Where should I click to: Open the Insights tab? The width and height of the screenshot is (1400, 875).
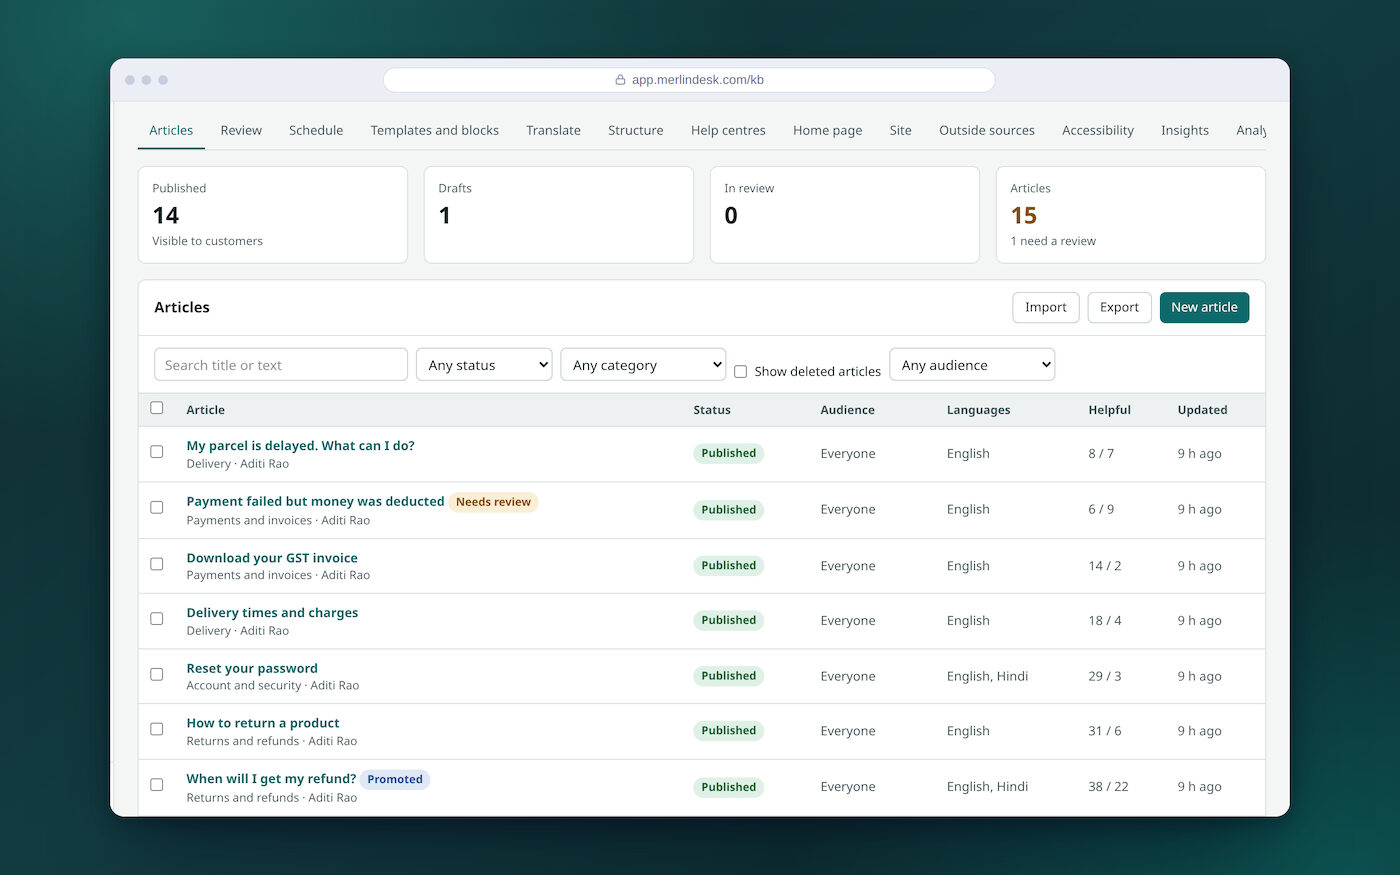click(1185, 130)
